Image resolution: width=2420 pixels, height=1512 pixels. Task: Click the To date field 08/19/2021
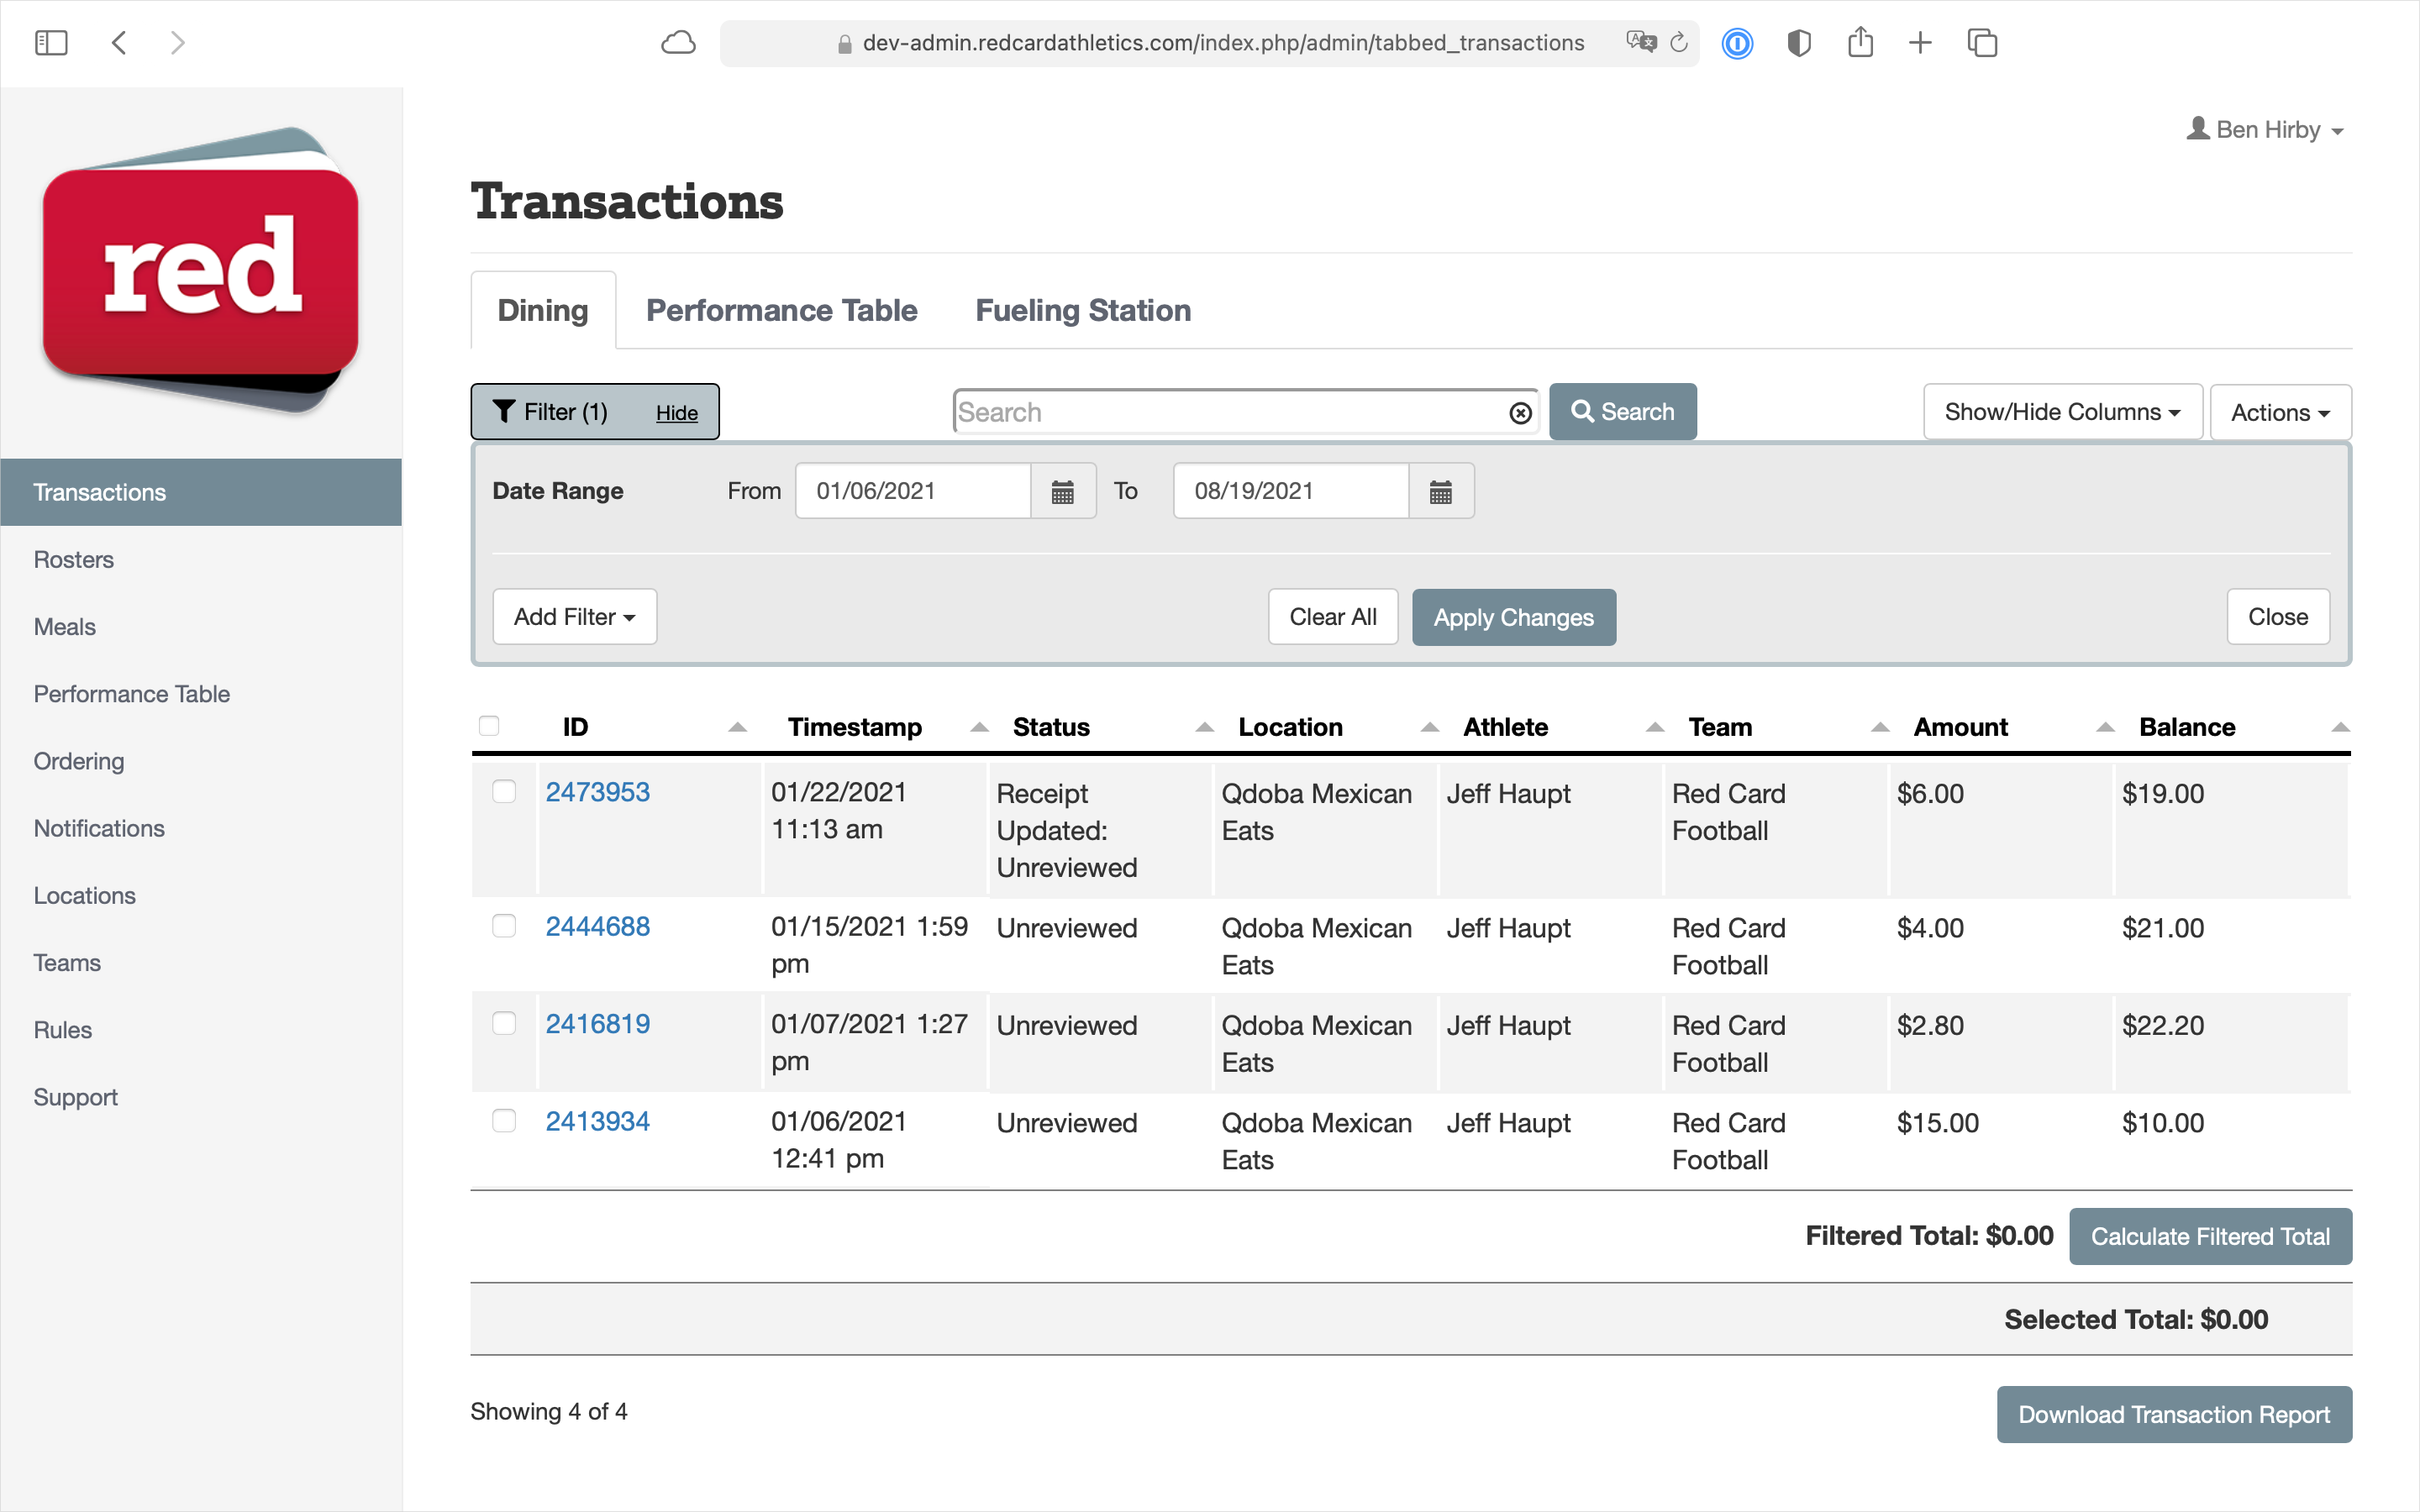tap(1291, 491)
